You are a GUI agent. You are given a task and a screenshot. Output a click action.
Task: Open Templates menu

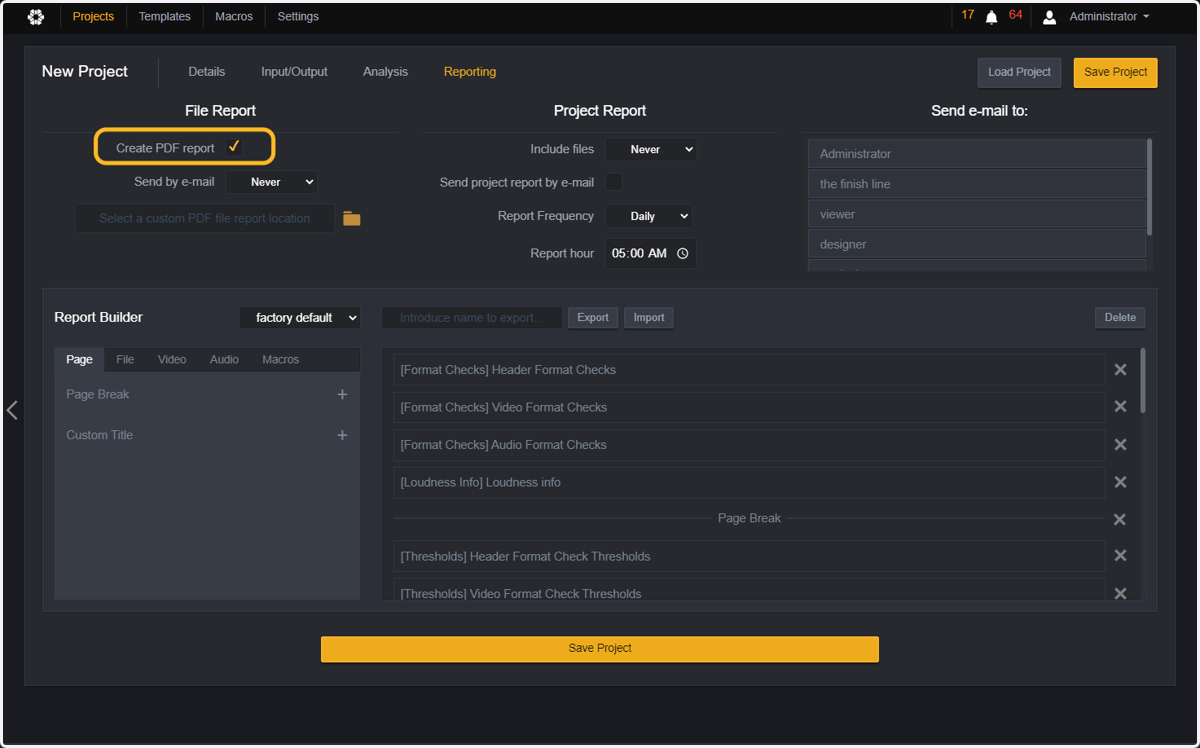tap(165, 17)
